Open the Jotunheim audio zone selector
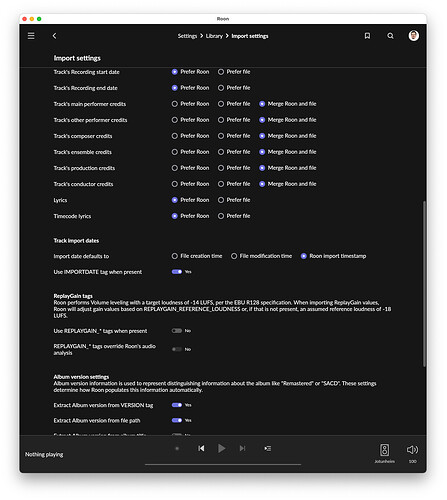 coord(384,453)
